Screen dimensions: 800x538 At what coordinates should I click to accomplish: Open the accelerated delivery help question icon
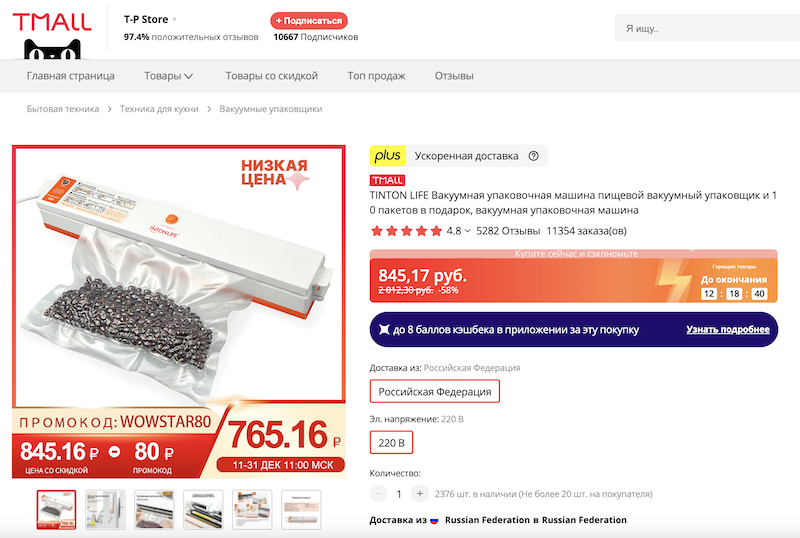point(533,156)
